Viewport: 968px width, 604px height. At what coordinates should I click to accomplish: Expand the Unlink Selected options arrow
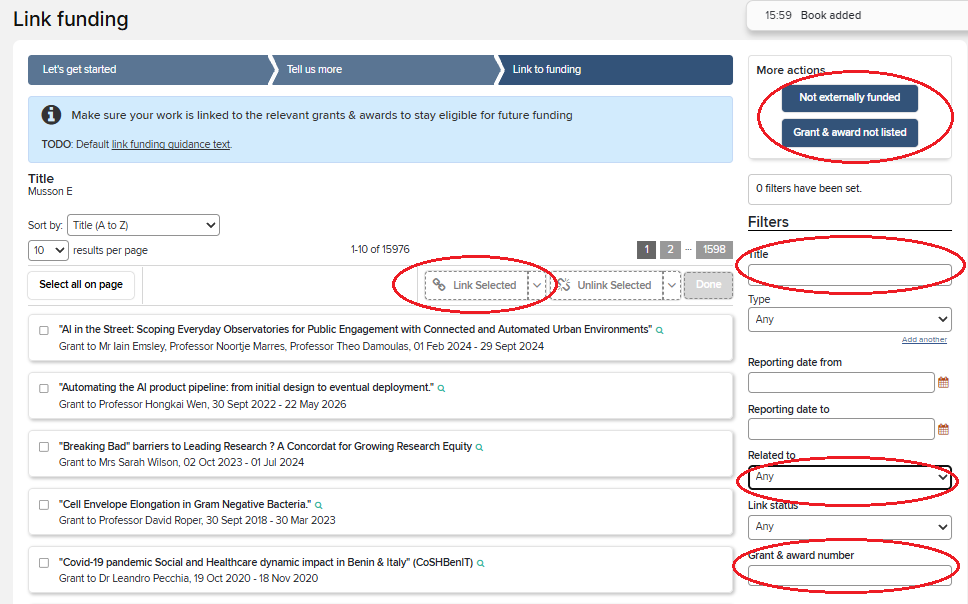[672, 285]
